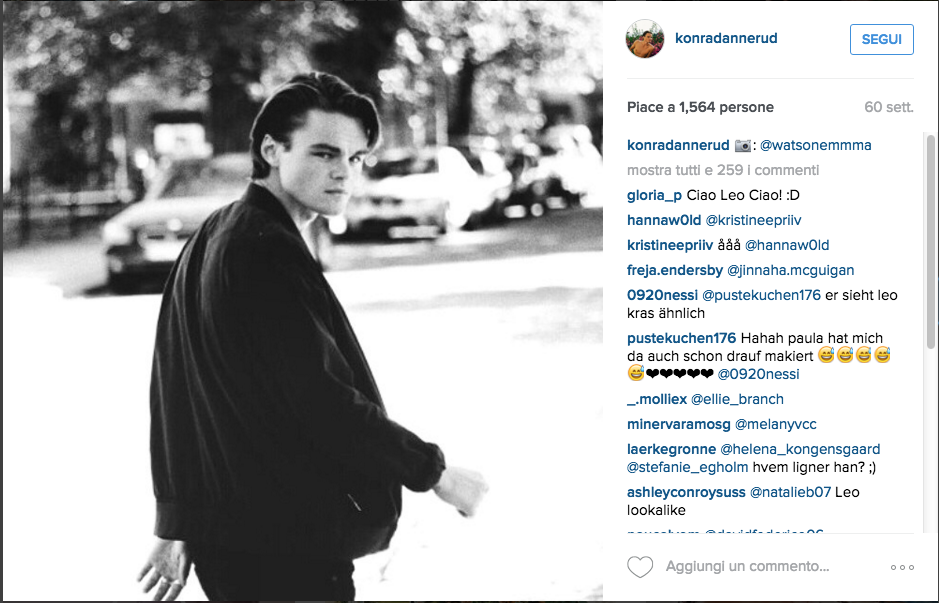Click the camera emoji in the caption
The height and width of the screenshot is (603, 939).
click(x=743, y=146)
